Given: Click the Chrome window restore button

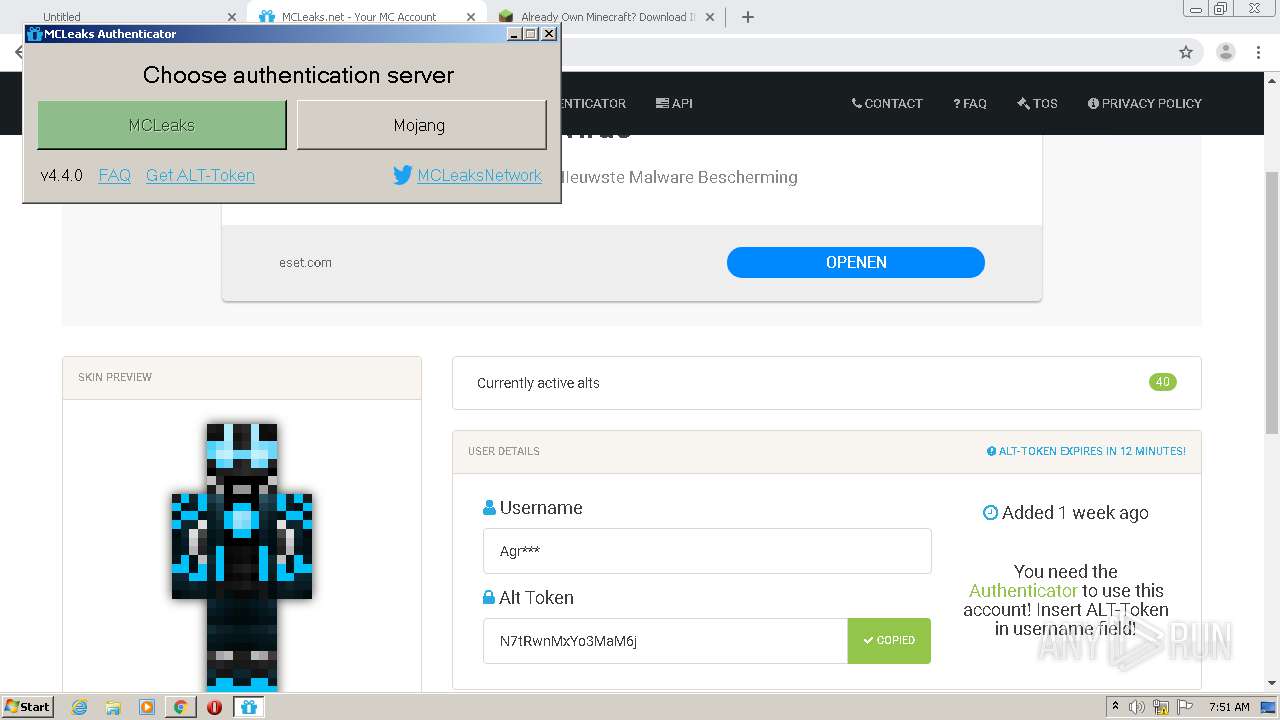Looking at the screenshot, I should [x=1220, y=9].
